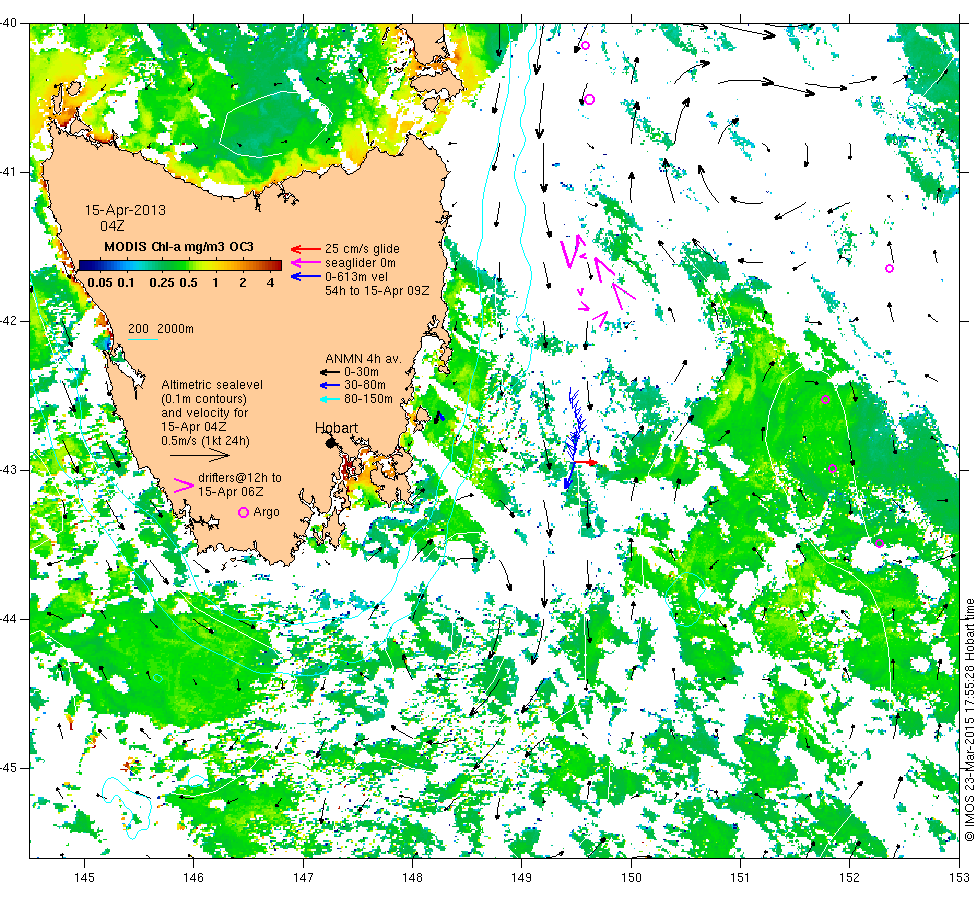Click the Argo legend text
This screenshot has width=980, height=900.
pyautogui.click(x=266, y=512)
